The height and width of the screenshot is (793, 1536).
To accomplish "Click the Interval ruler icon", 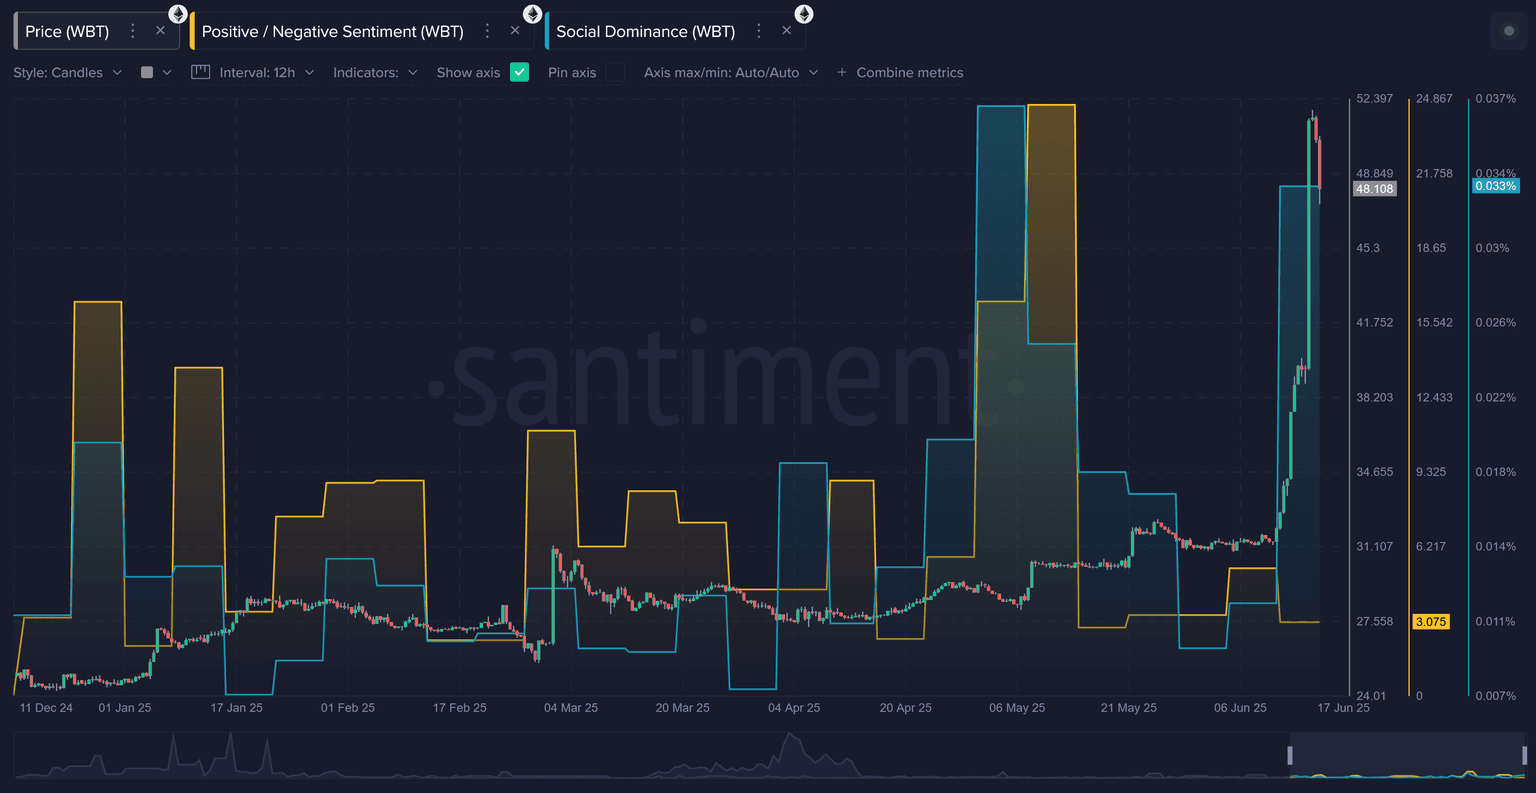I will point(200,72).
